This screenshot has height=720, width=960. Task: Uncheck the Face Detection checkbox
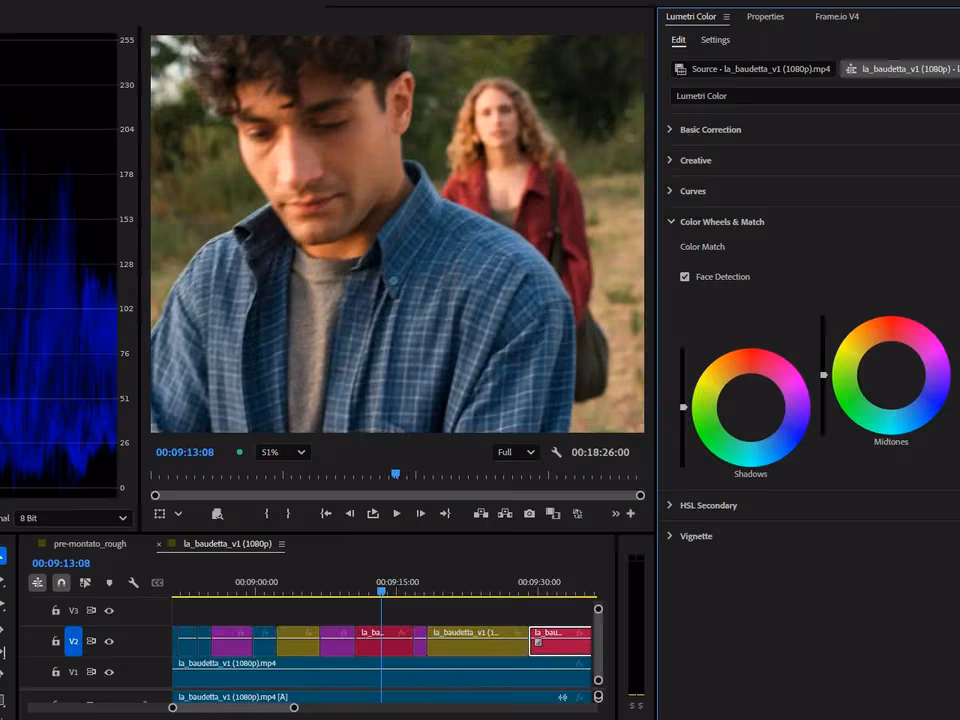click(x=684, y=277)
